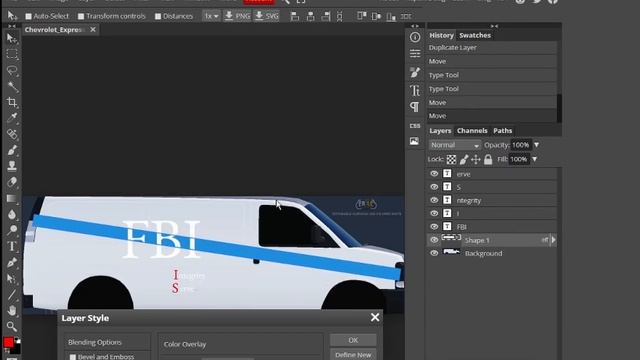Select the Shape 1 layer thumbnail
The height and width of the screenshot is (360, 640).
click(451, 239)
